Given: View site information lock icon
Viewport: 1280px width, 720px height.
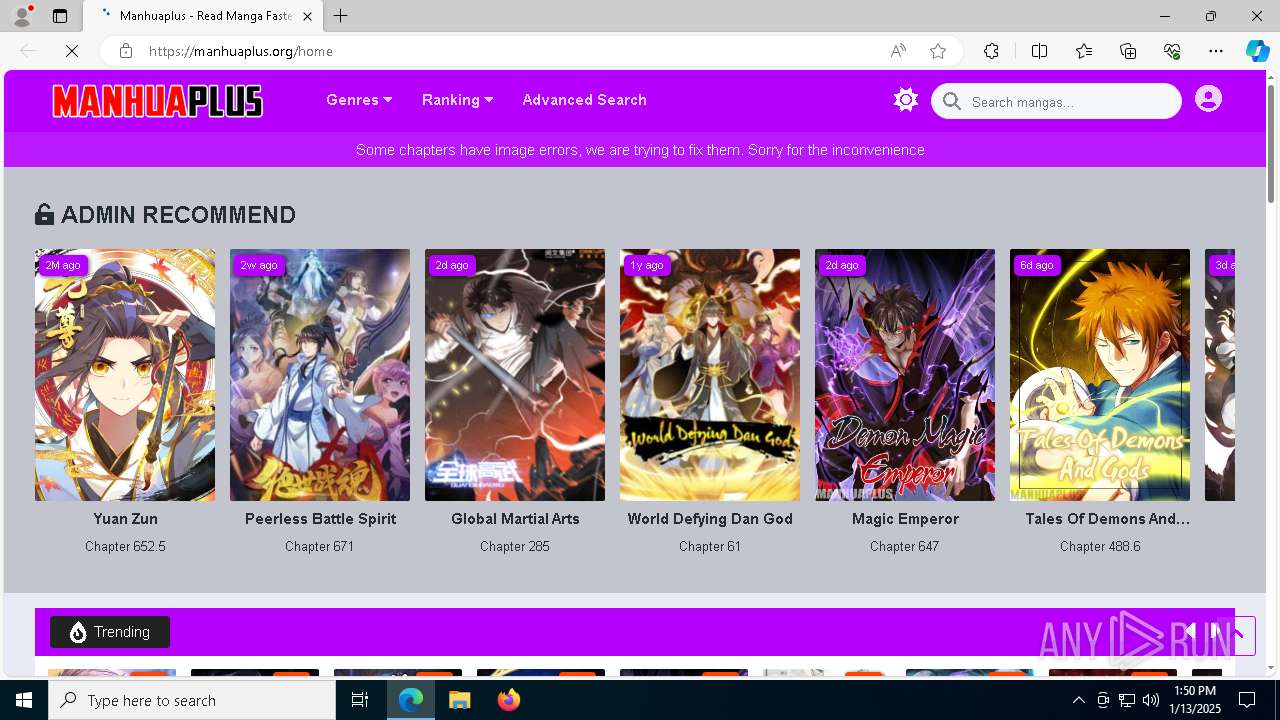Looking at the screenshot, I should [125, 51].
